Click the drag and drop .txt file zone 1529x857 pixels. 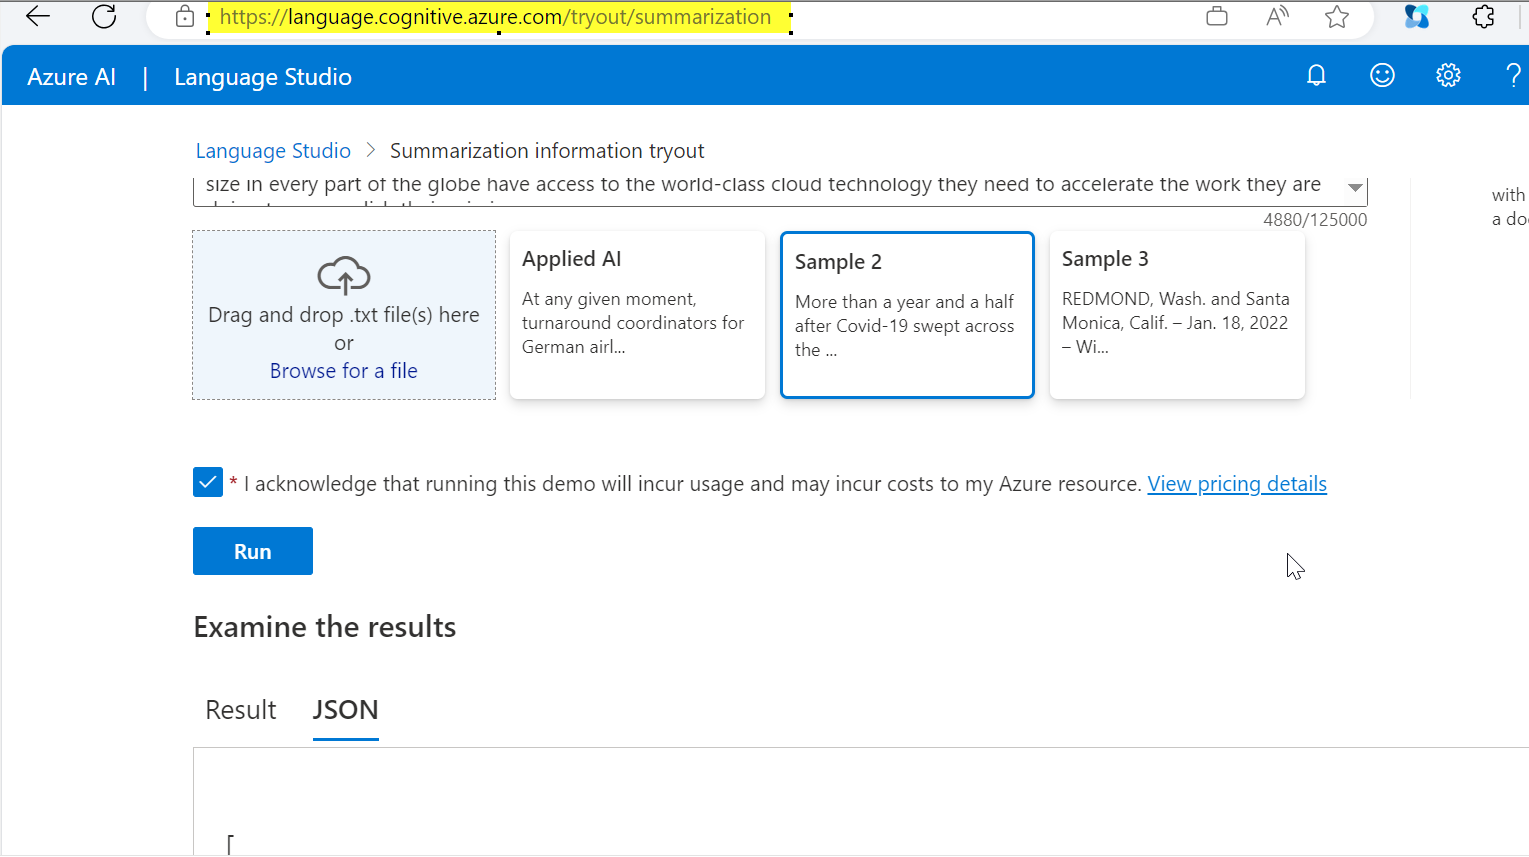pos(344,315)
